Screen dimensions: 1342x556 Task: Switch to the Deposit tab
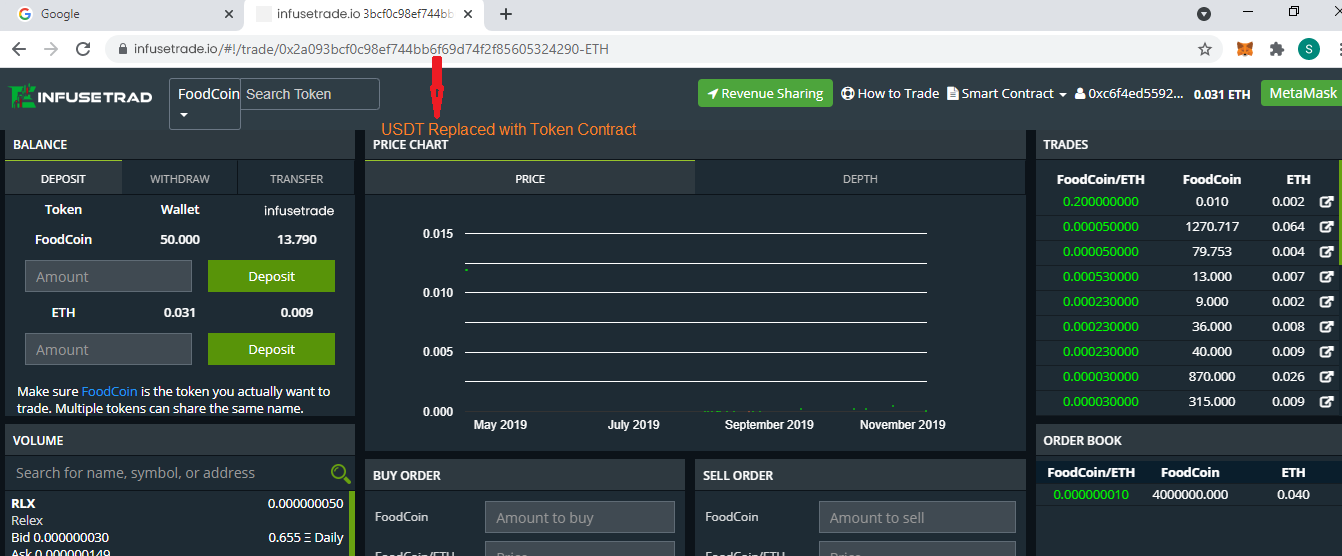coord(63,179)
